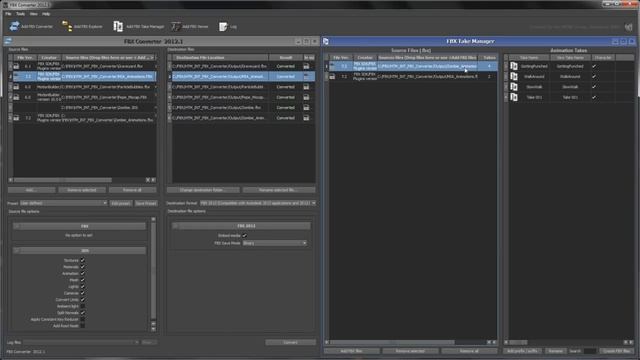Click the Create FBX files button
Viewport: 640px width, 360px height.
(617, 351)
